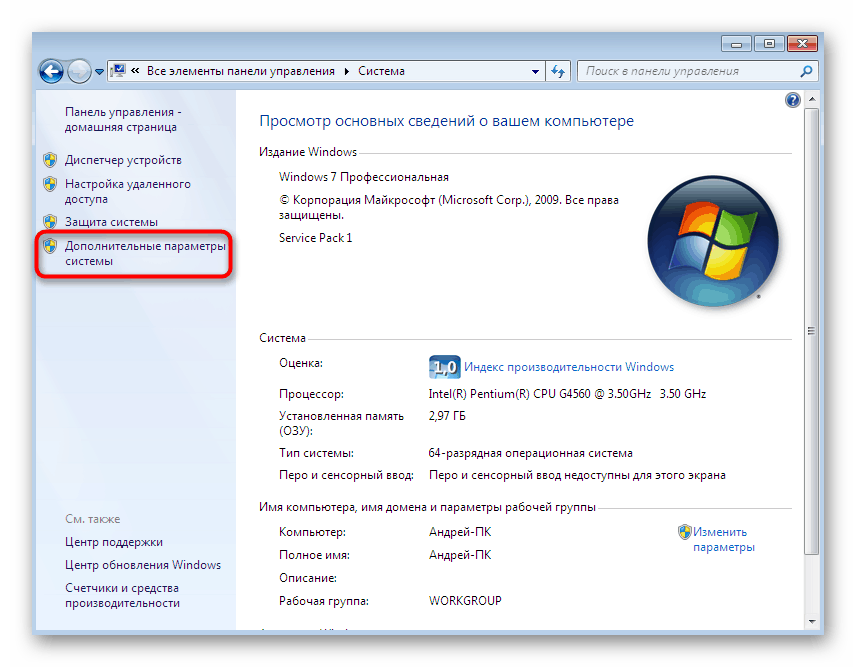Click the scrollbar down arrow
This screenshot has height=667, width=856.
tap(812, 622)
